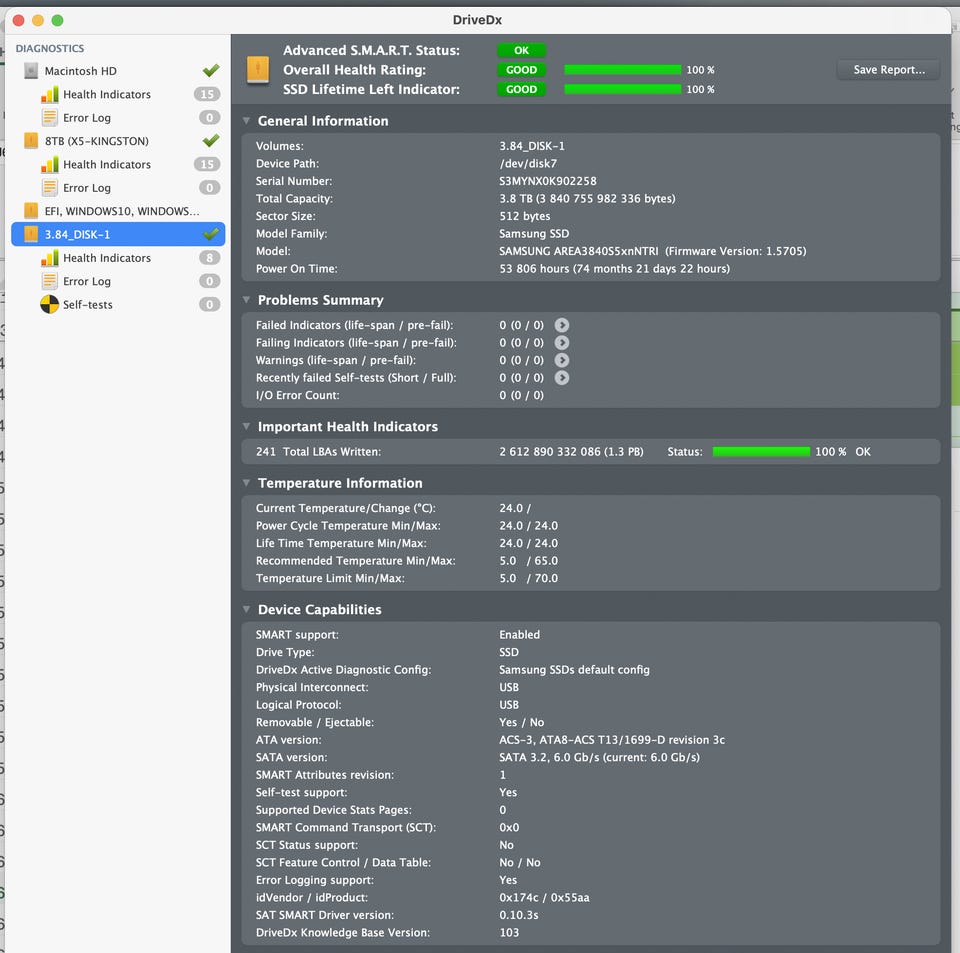Select the 8TB (X5-KINGSTON) drive
This screenshot has height=953, width=960.
pos(118,141)
